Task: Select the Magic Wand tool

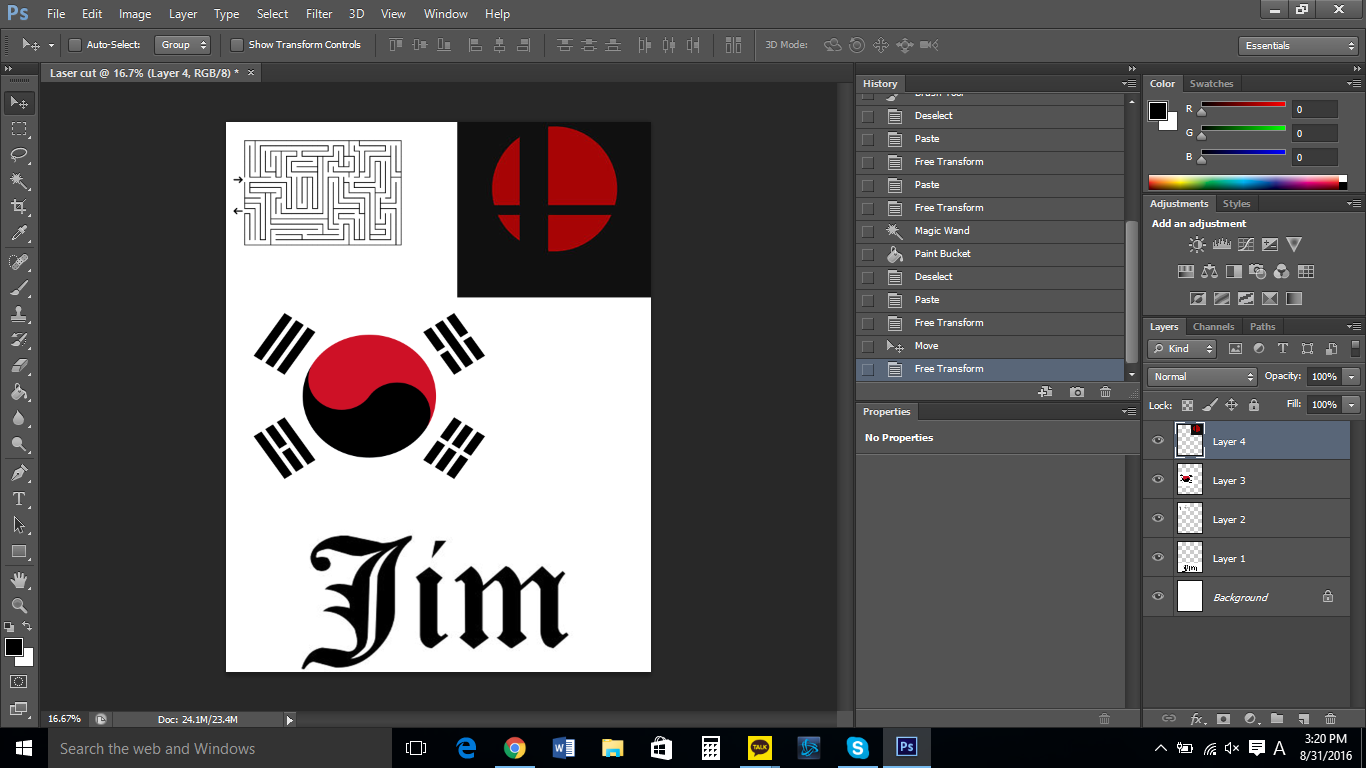Action: 19,181
